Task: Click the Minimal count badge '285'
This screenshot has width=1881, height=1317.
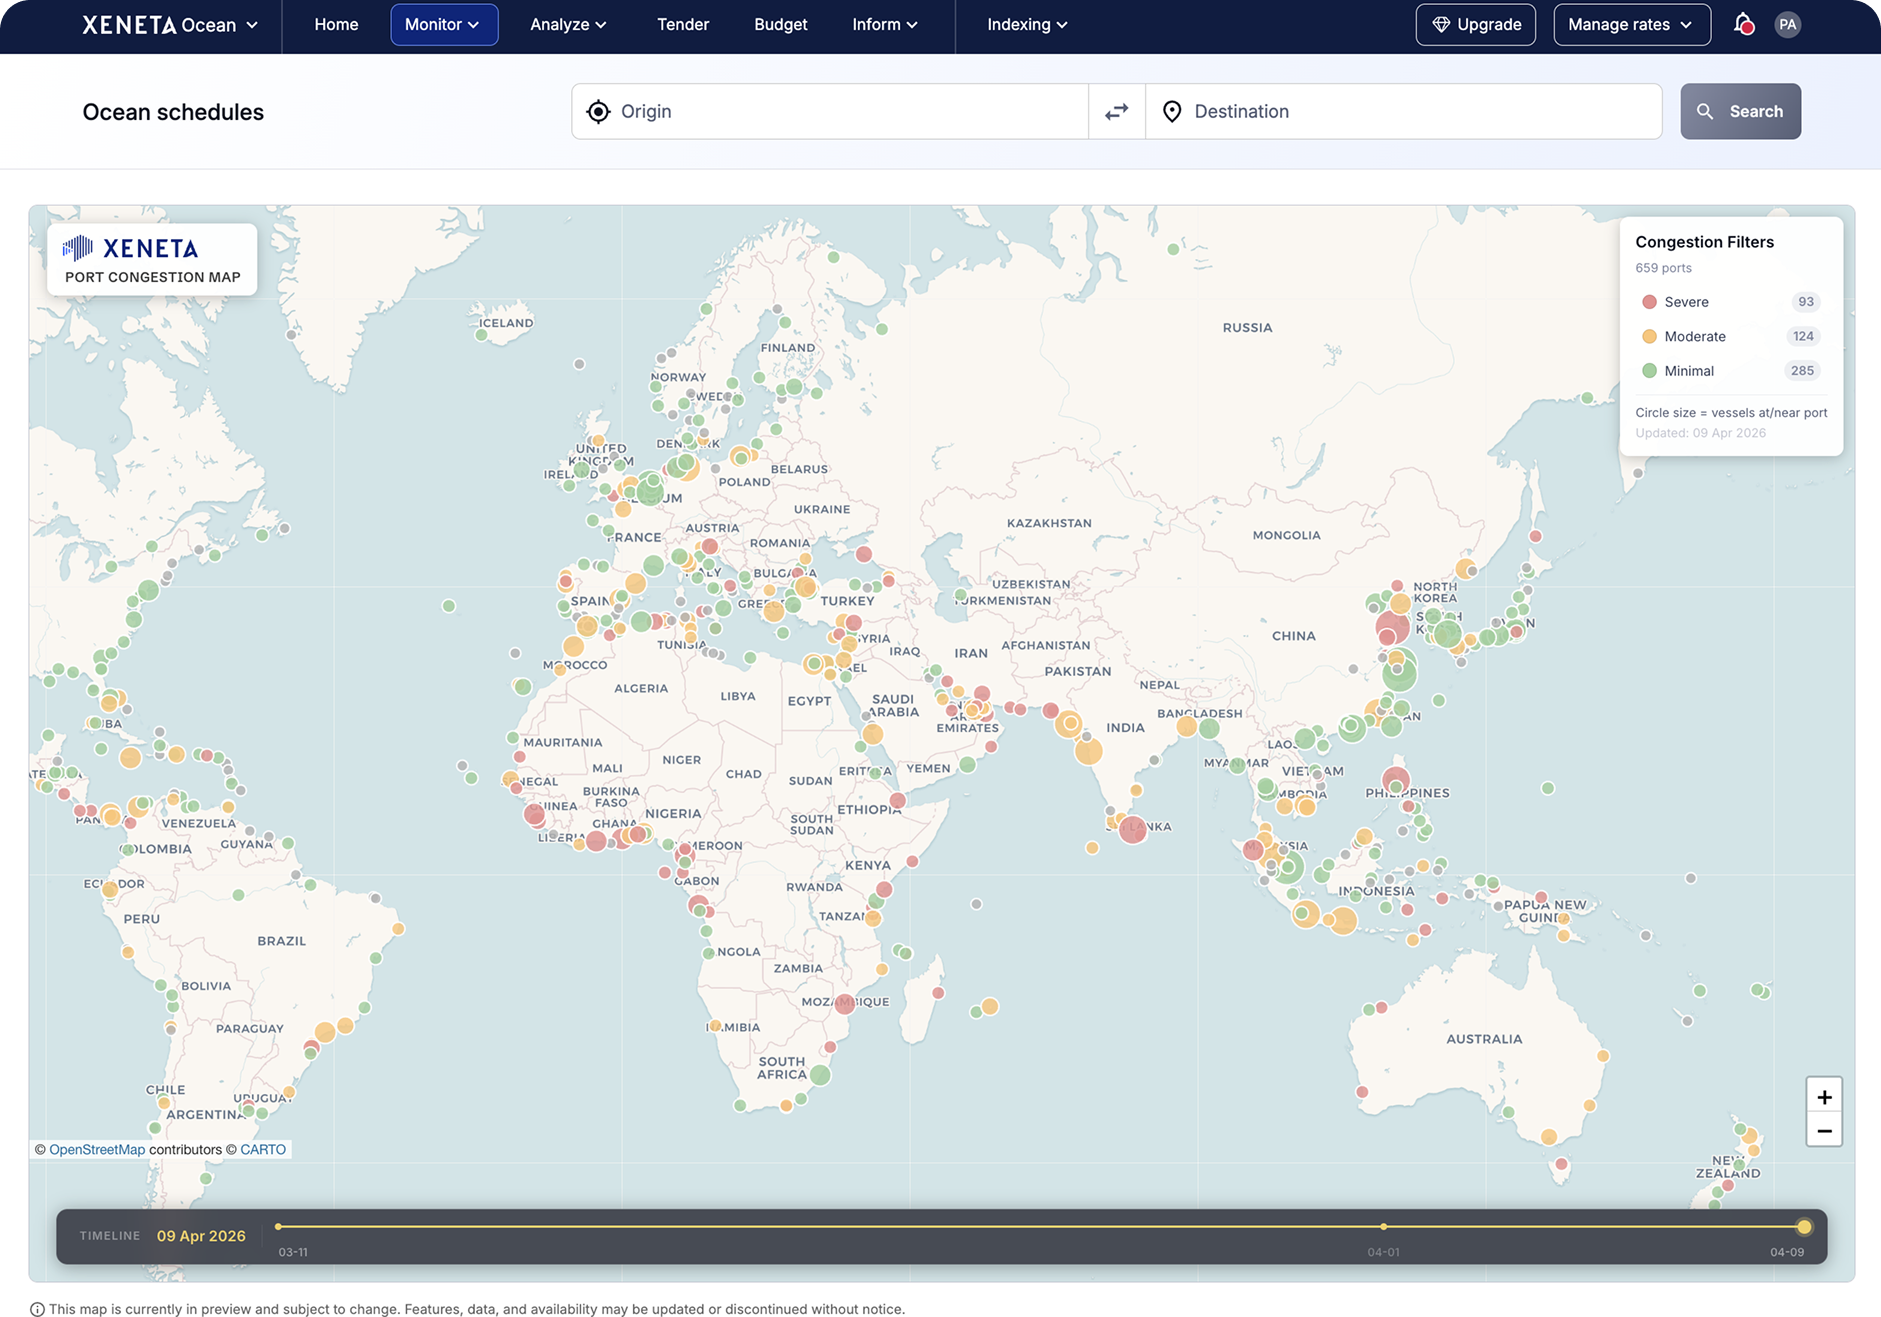Action: point(1802,371)
